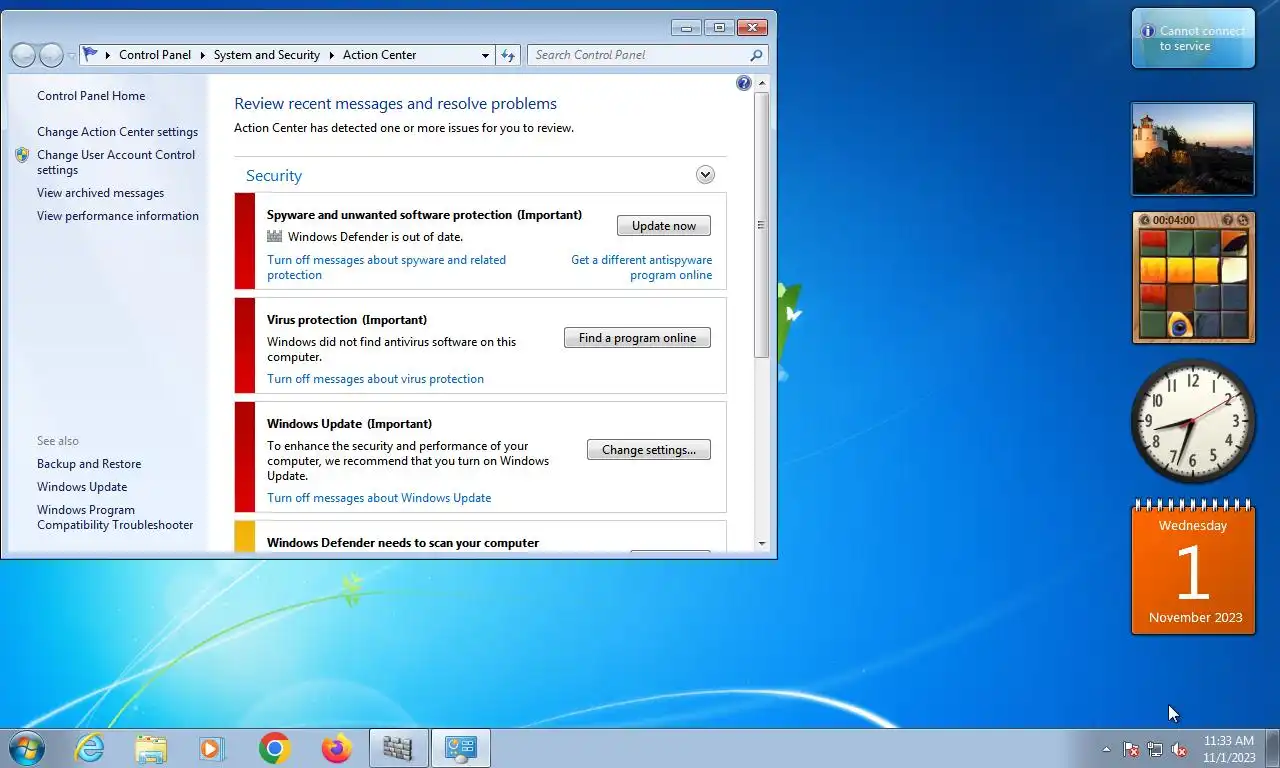1280x768 pixels.
Task: Click the muted volume tray icon
Action: [1179, 749]
